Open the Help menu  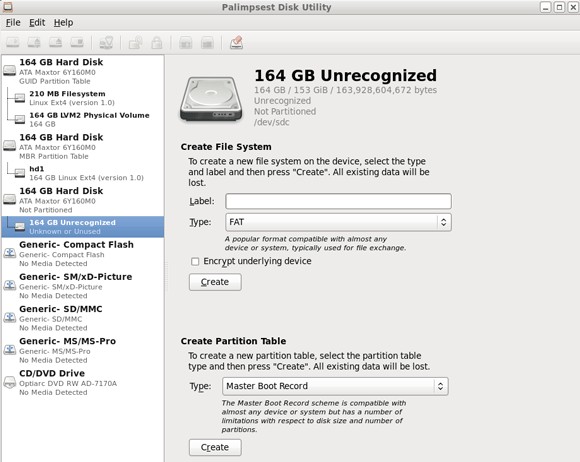pos(63,23)
